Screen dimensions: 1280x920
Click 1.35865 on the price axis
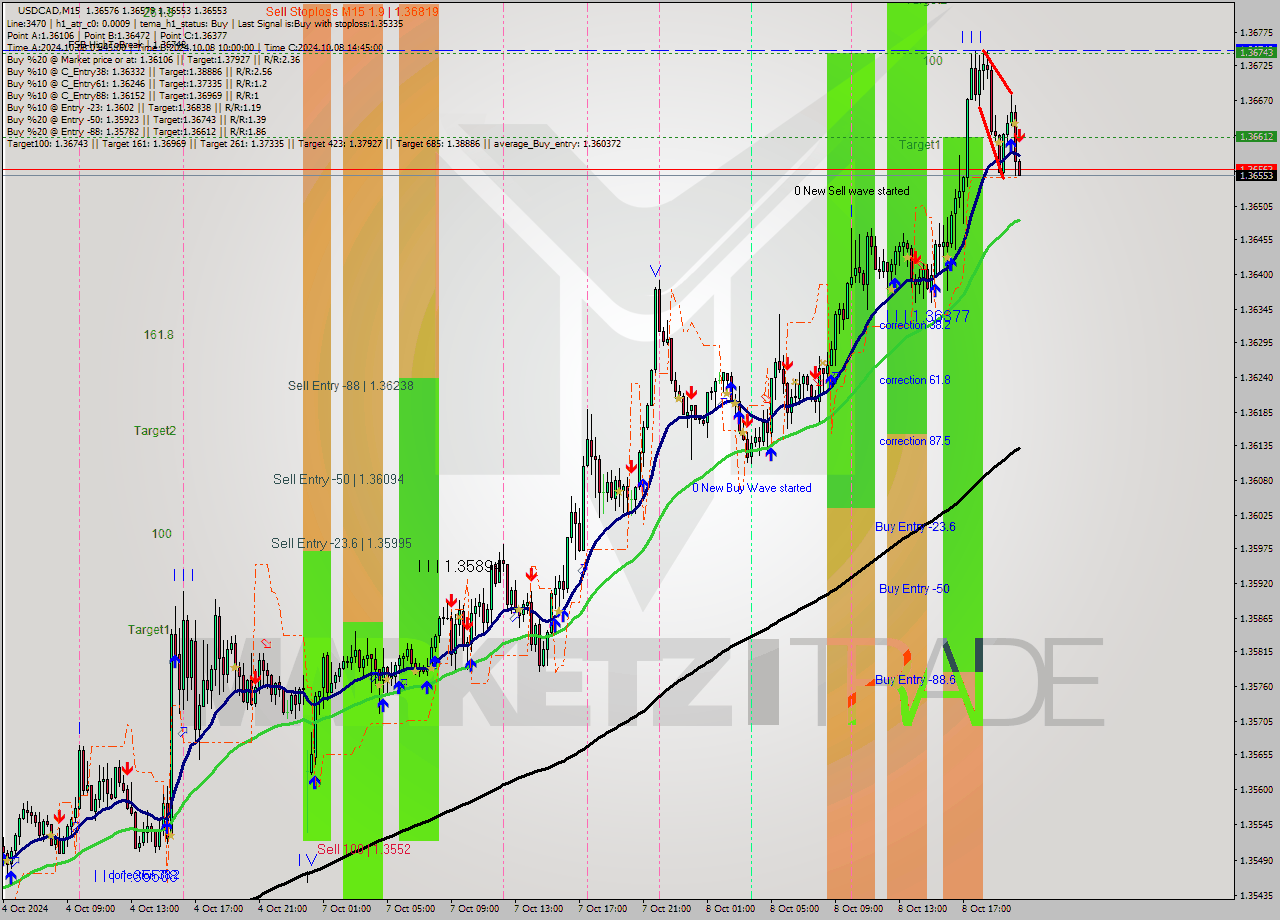click(x=1255, y=618)
